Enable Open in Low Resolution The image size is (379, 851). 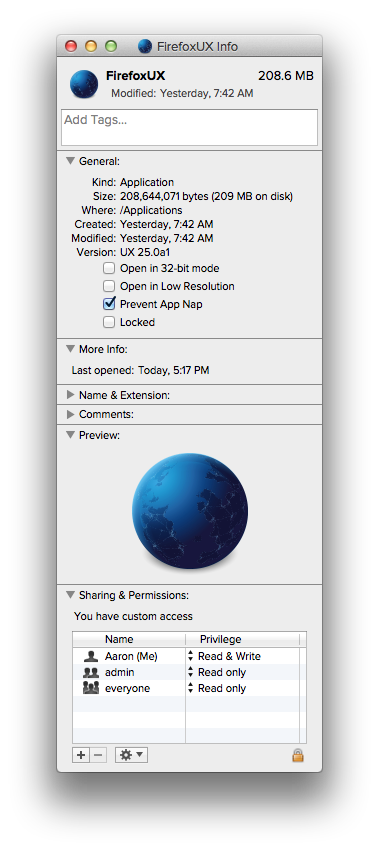pyautogui.click(x=110, y=286)
